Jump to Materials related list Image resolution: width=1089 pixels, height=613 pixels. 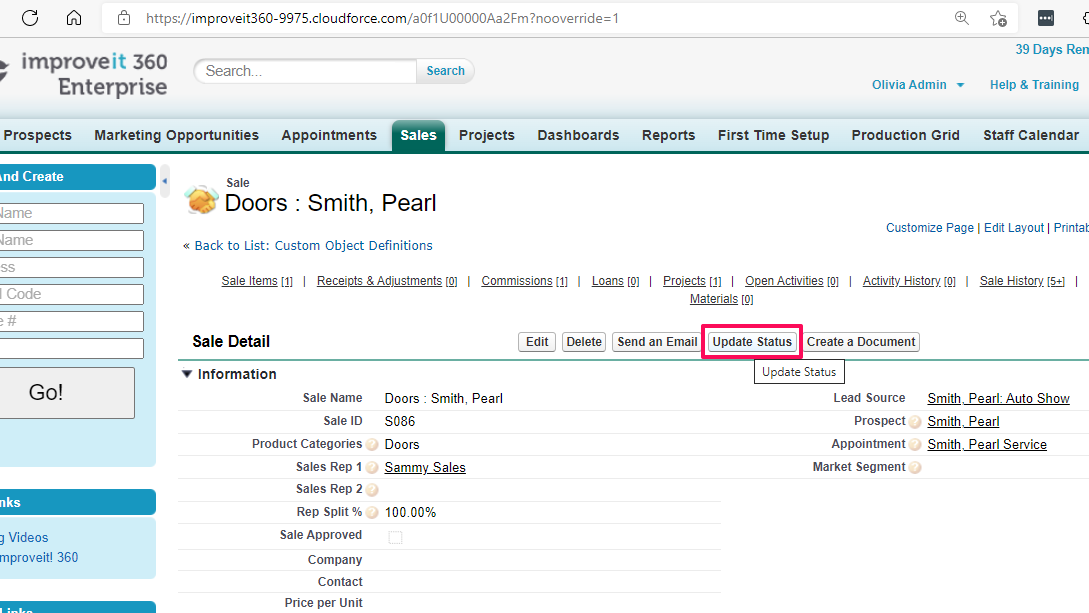click(722, 299)
